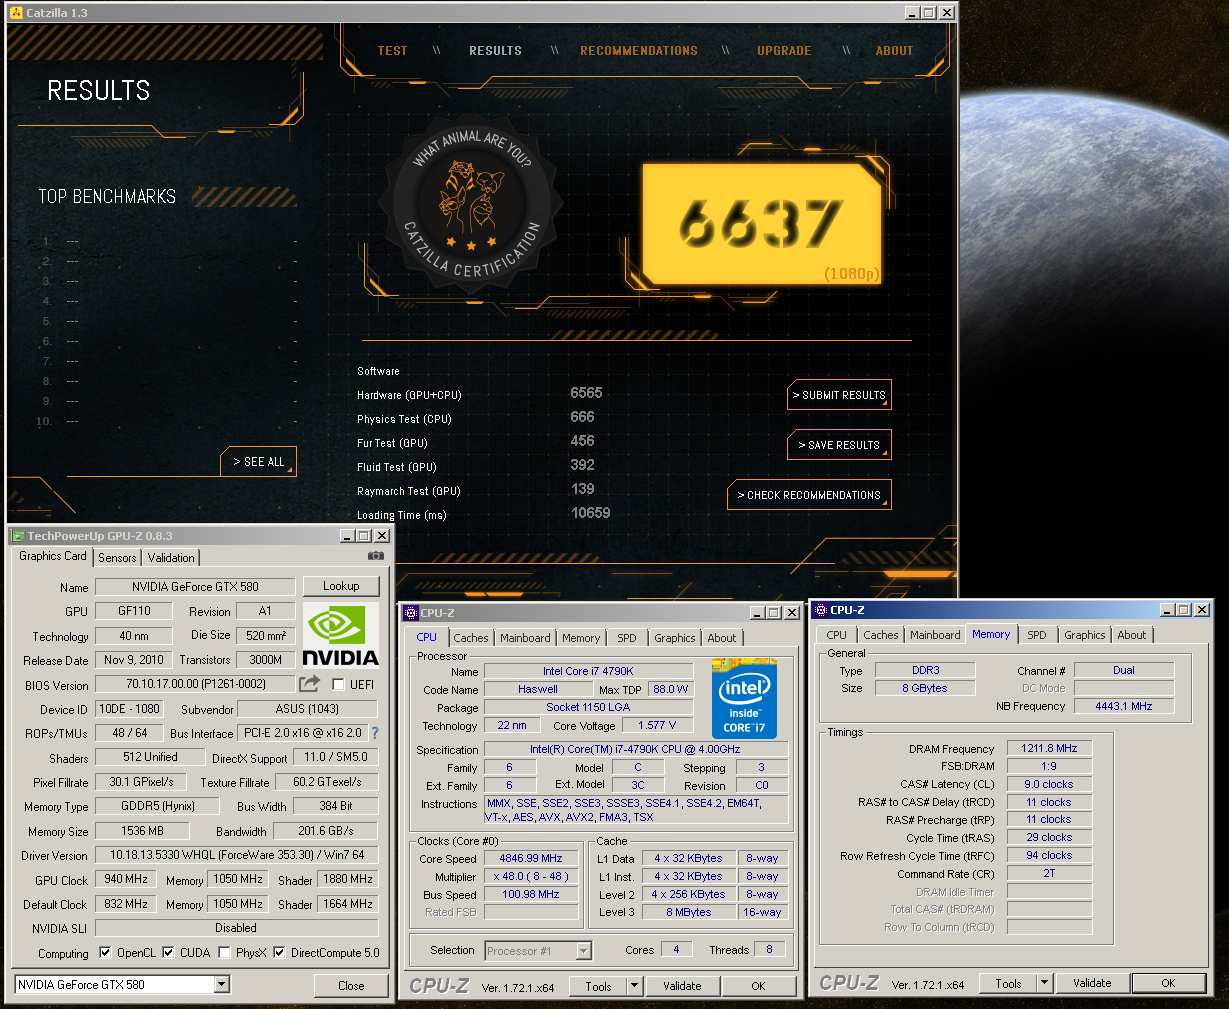Click the CHECK RECOMMENDATIONS button
Screen dimensions: 1229x1009
pyautogui.click(x=809, y=495)
